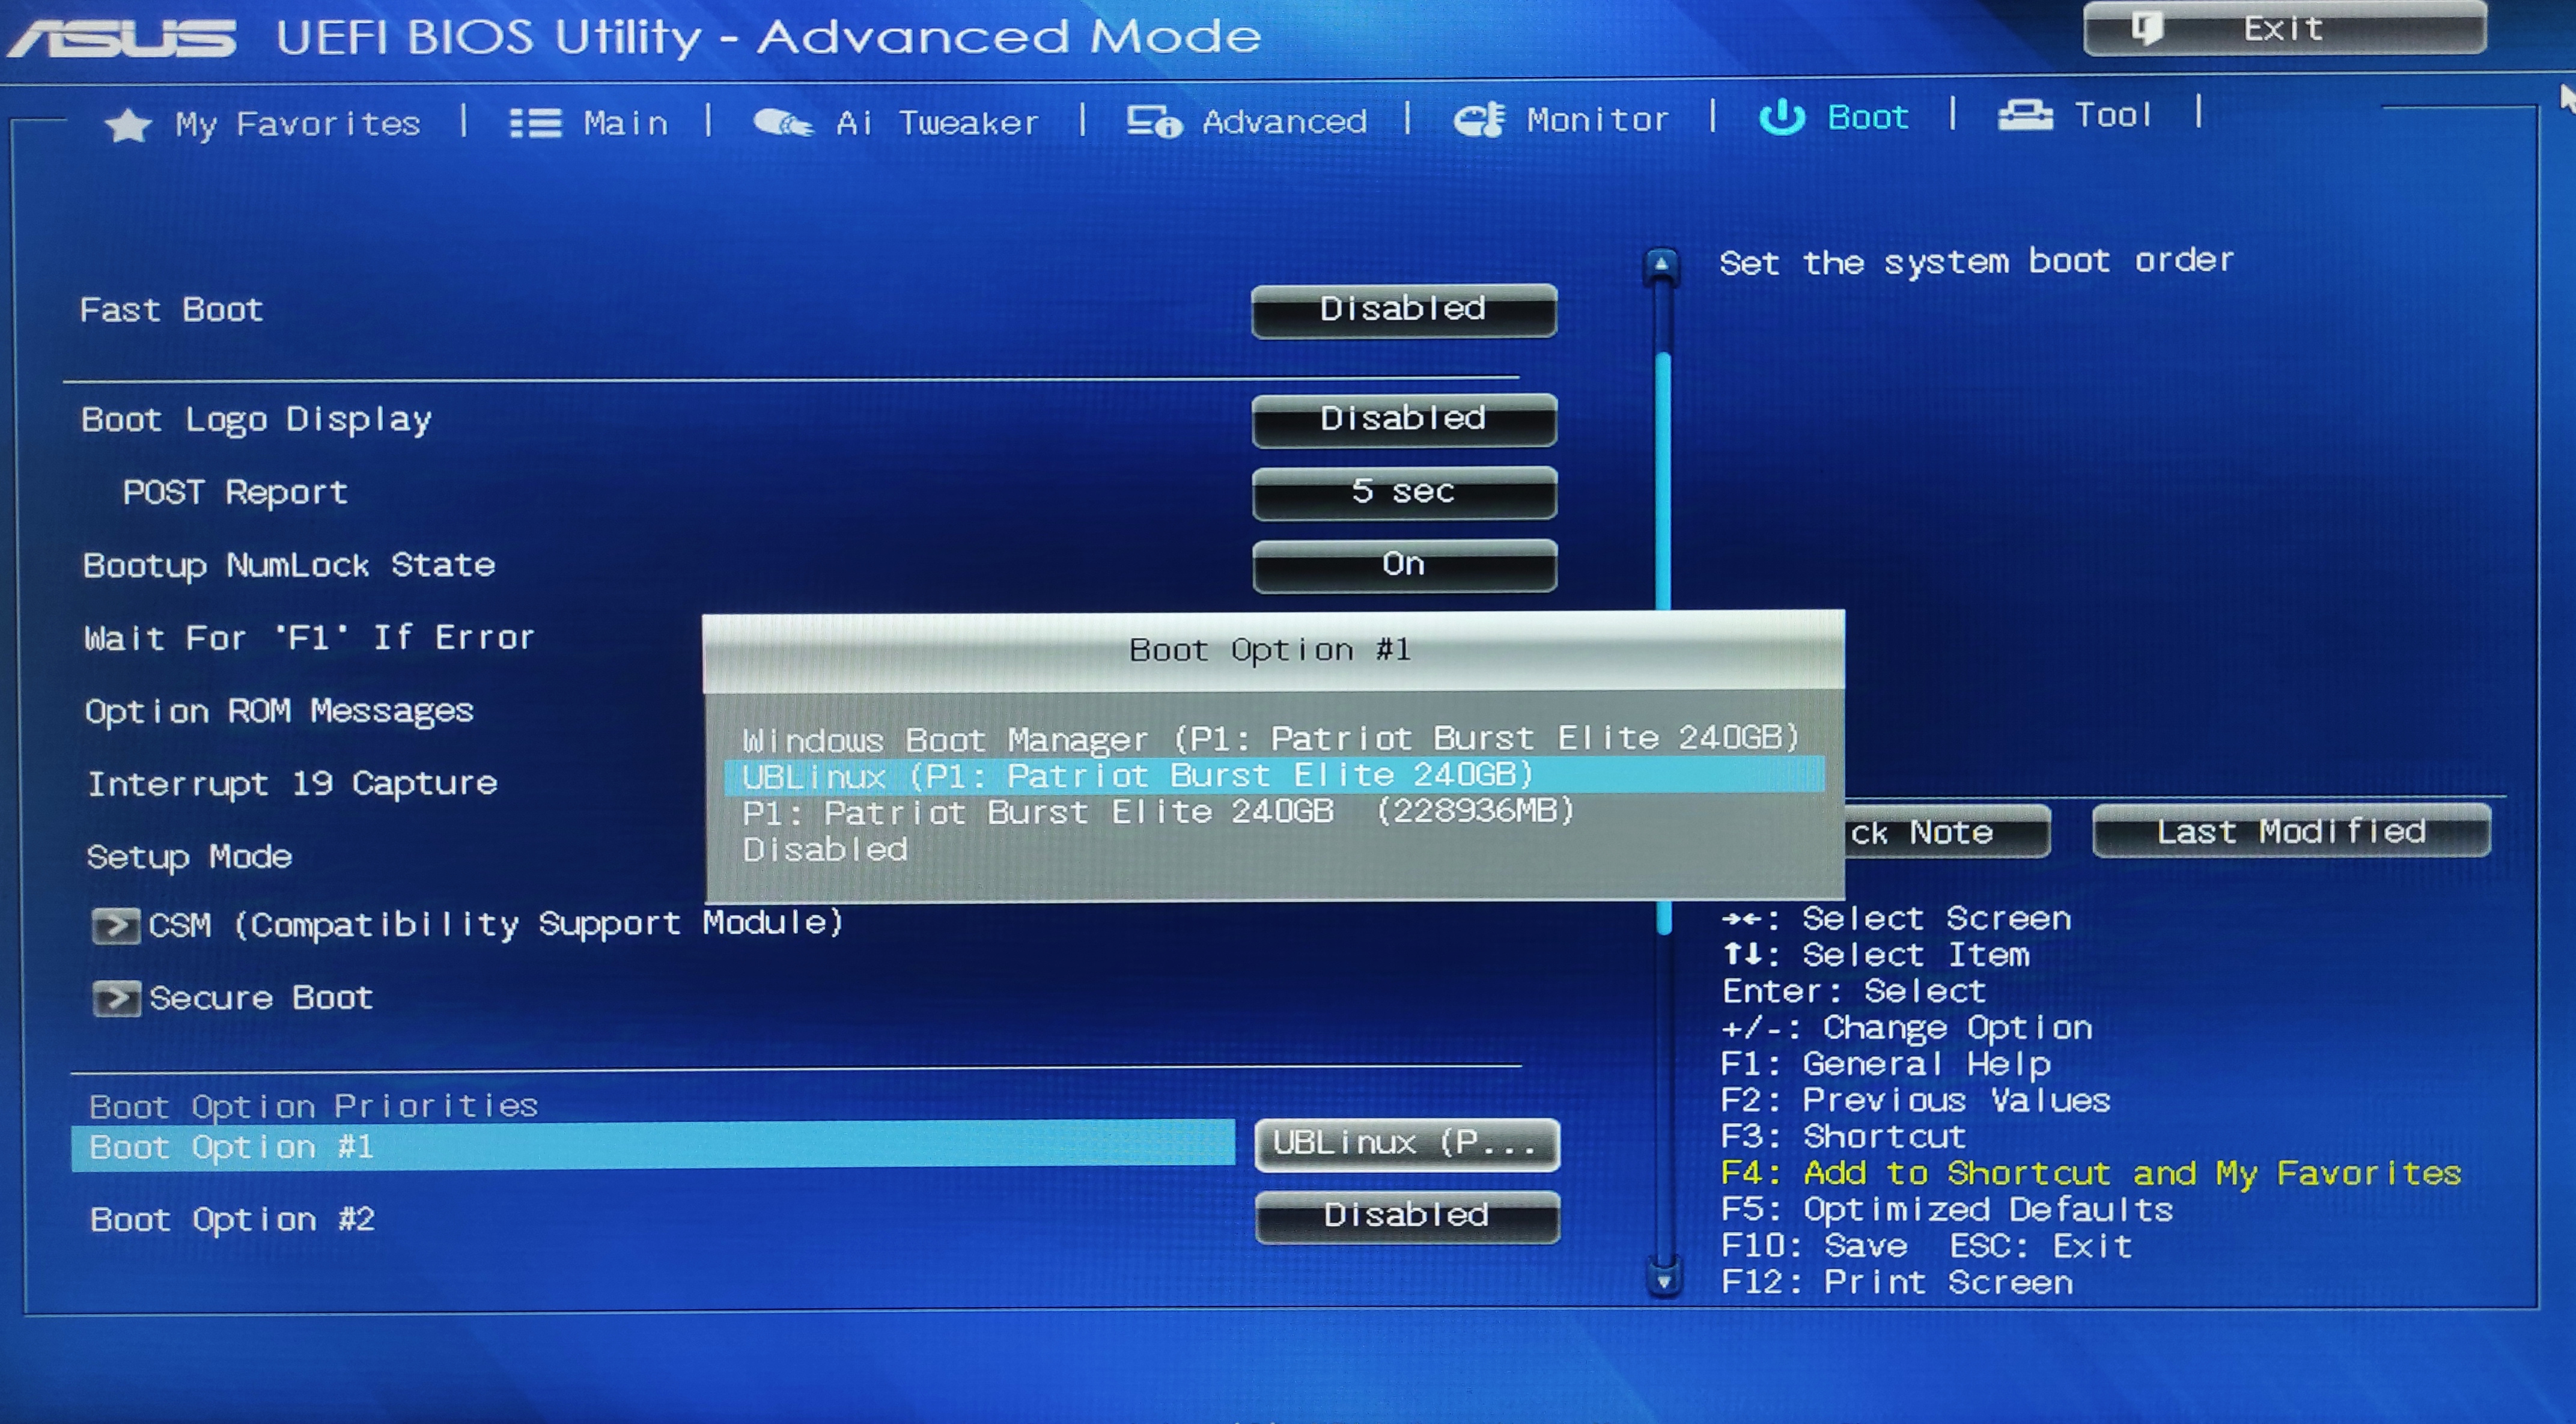Click the Advanced tab icon
This screenshot has width=2576, height=1424.
1154,121
